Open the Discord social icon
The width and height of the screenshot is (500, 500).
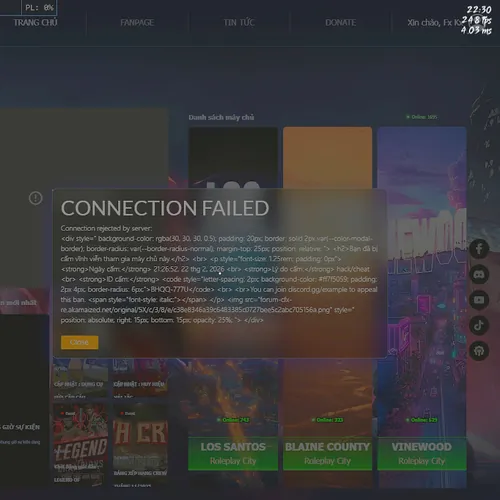pyautogui.click(x=479, y=274)
